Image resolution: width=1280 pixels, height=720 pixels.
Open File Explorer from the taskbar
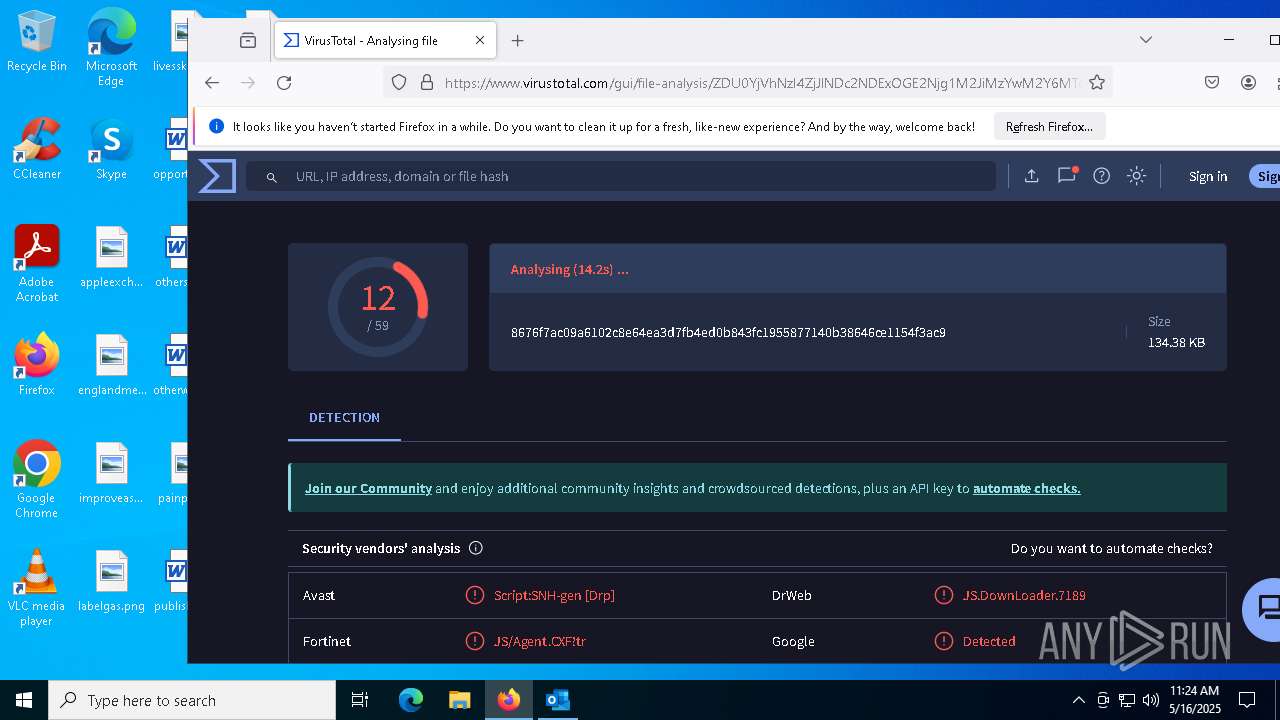tap(460, 700)
